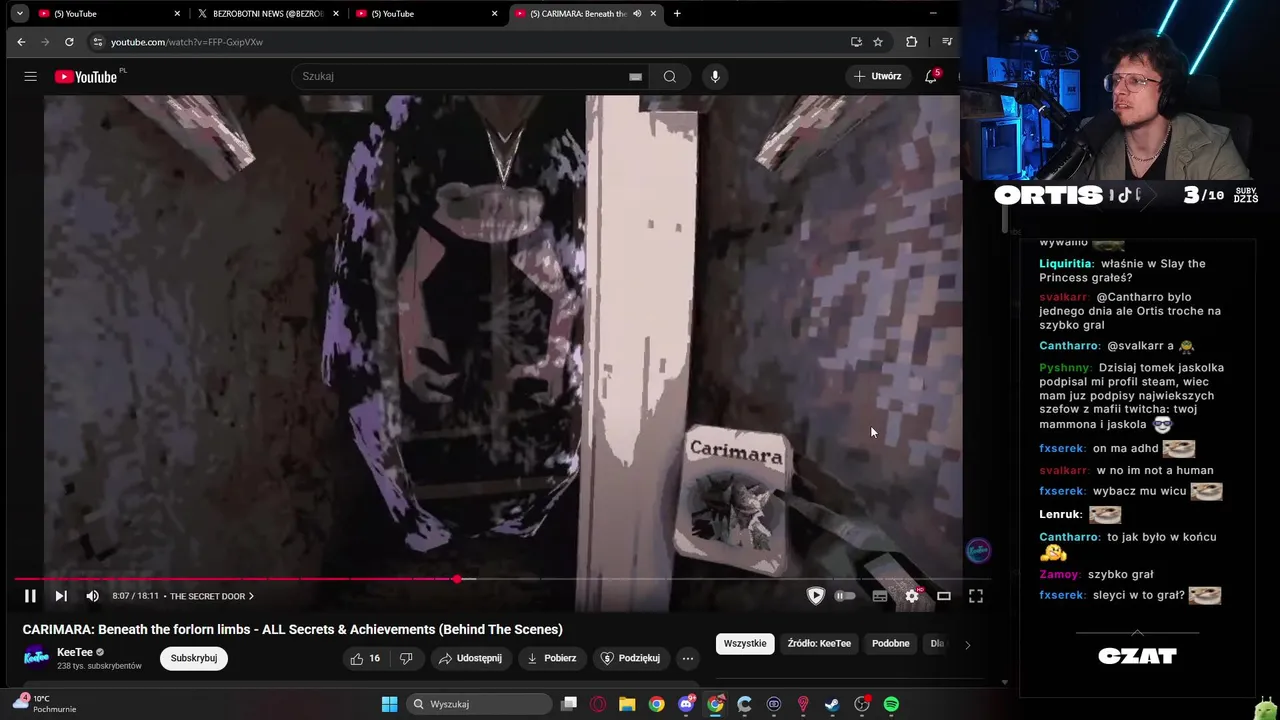This screenshot has width=1280, height=720.
Task: Select the Wszystkie filter chip
Action: 745,643
